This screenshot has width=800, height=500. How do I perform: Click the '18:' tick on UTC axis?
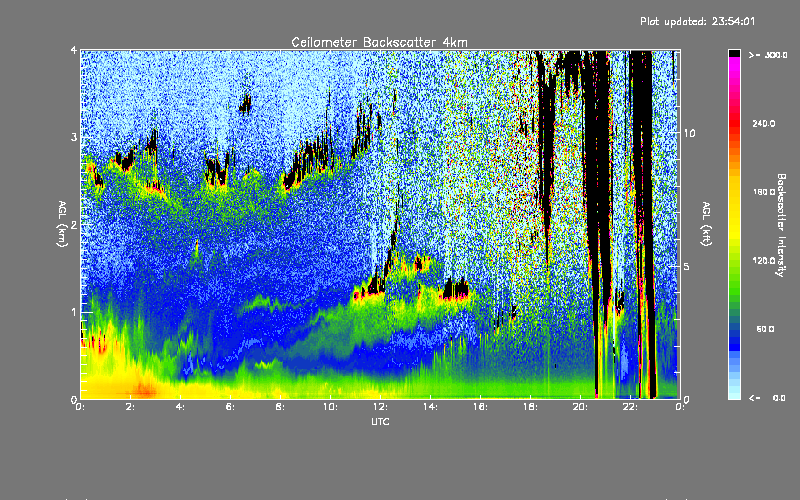coord(530,407)
